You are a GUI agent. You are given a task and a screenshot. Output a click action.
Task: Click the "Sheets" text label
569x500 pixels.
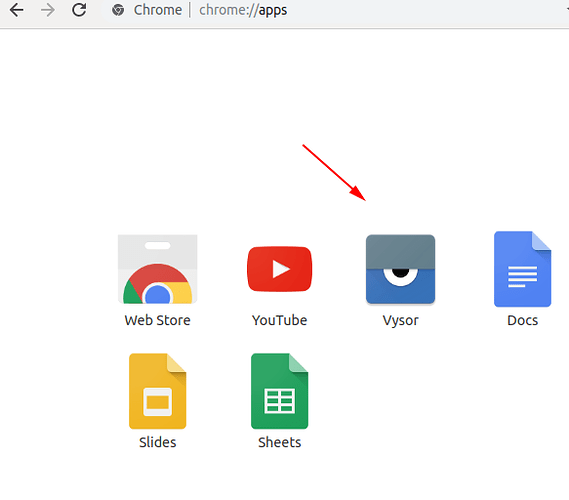(x=279, y=442)
